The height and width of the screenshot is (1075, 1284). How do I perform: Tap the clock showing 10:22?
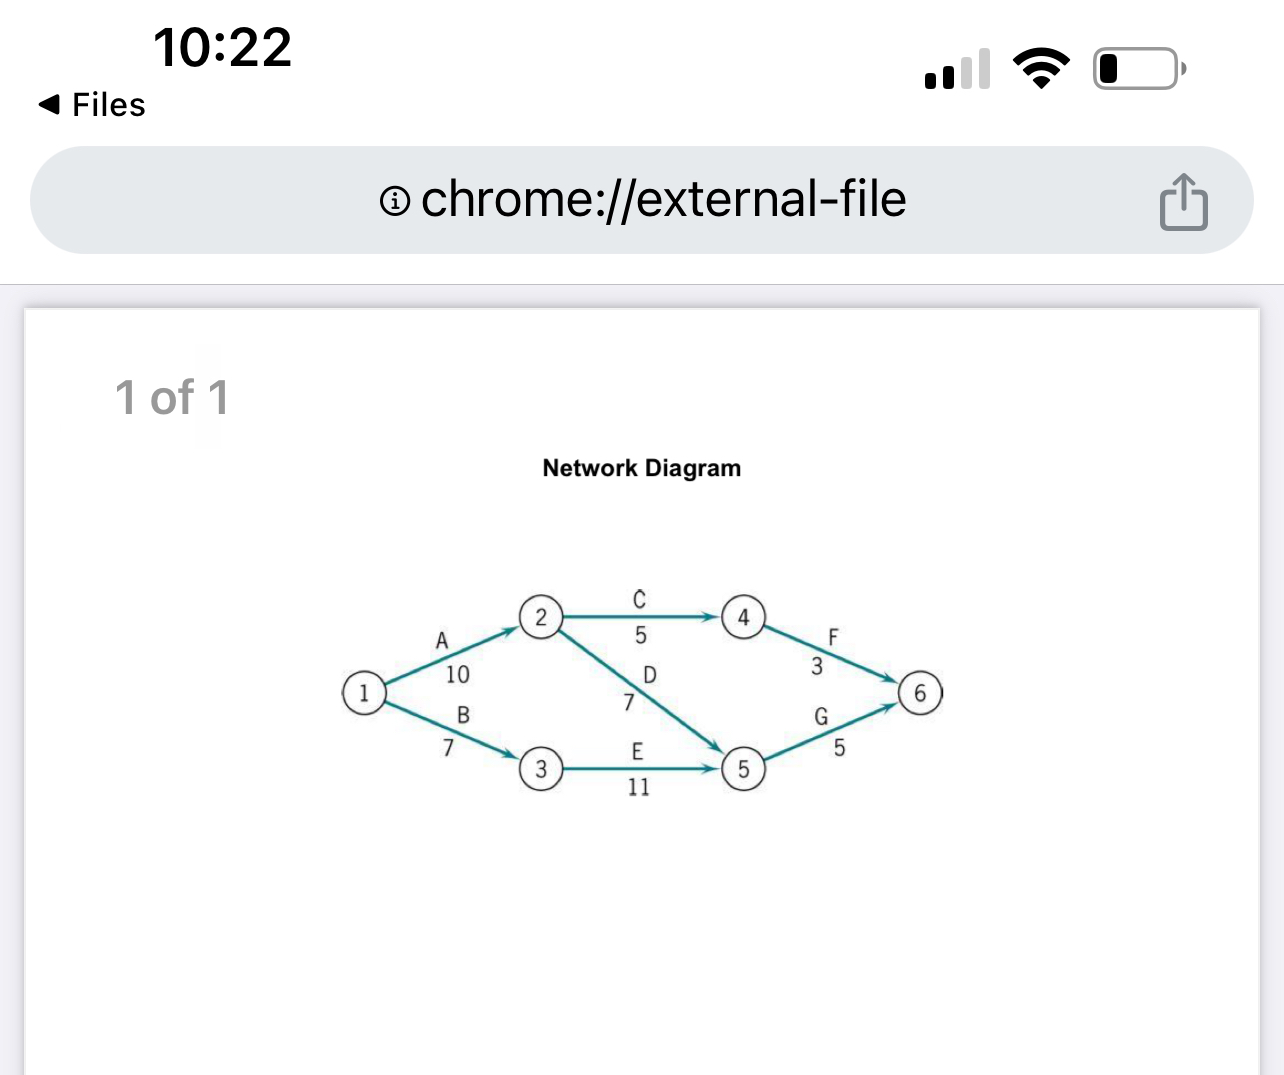(222, 46)
